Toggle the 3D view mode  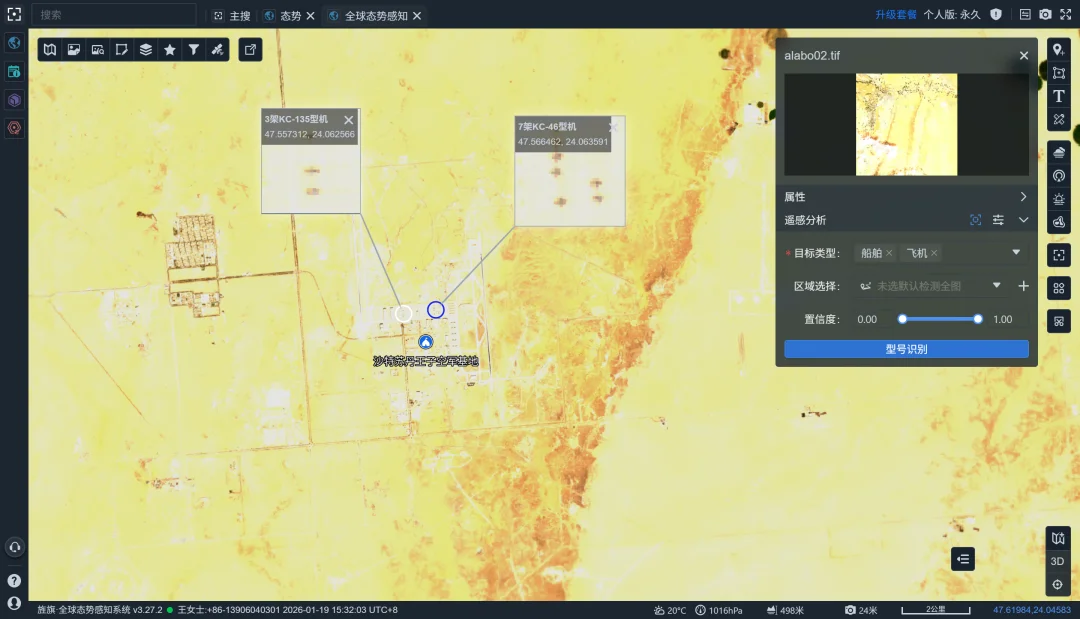[x=1057, y=561]
